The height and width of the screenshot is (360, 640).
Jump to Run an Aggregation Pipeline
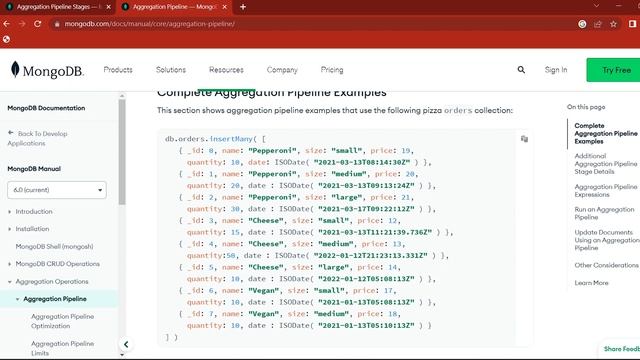[x=604, y=213]
